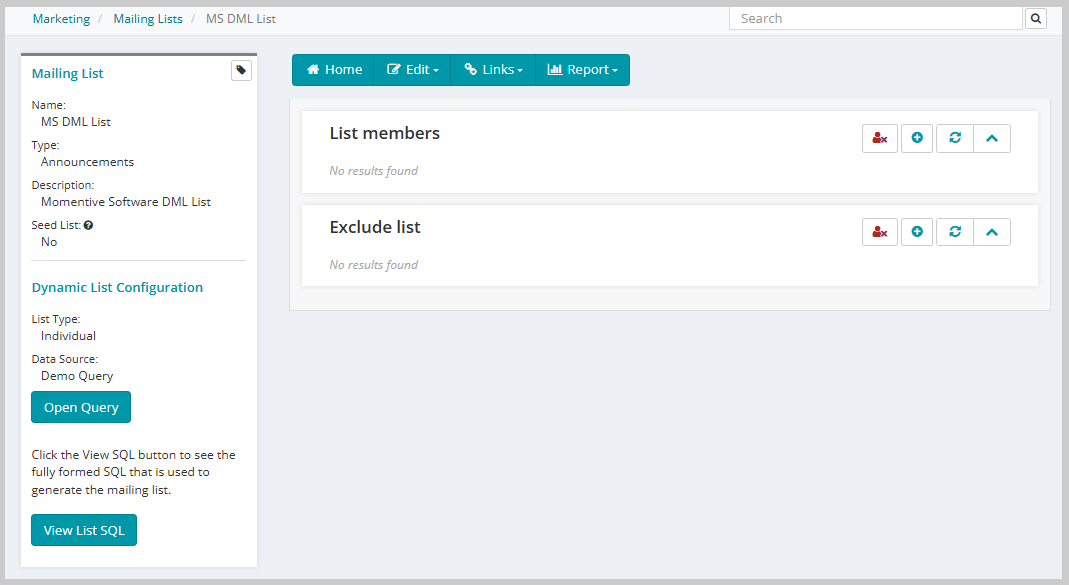Focus the Search input field
Screen dimensions: 1069x585
[876, 18]
